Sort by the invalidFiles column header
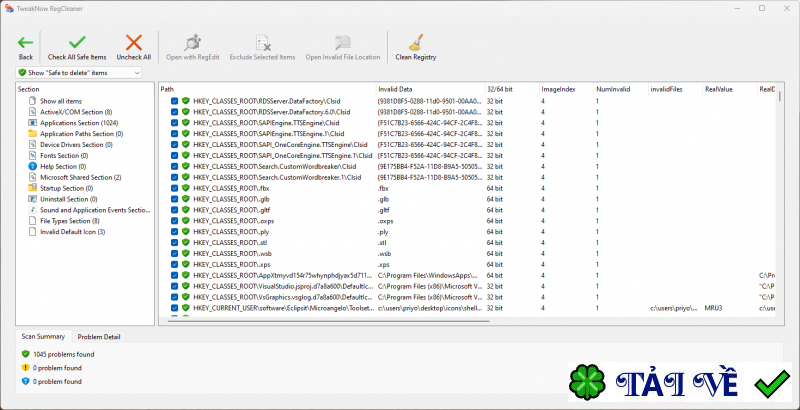Screen dimensions: 800x410 676,89
